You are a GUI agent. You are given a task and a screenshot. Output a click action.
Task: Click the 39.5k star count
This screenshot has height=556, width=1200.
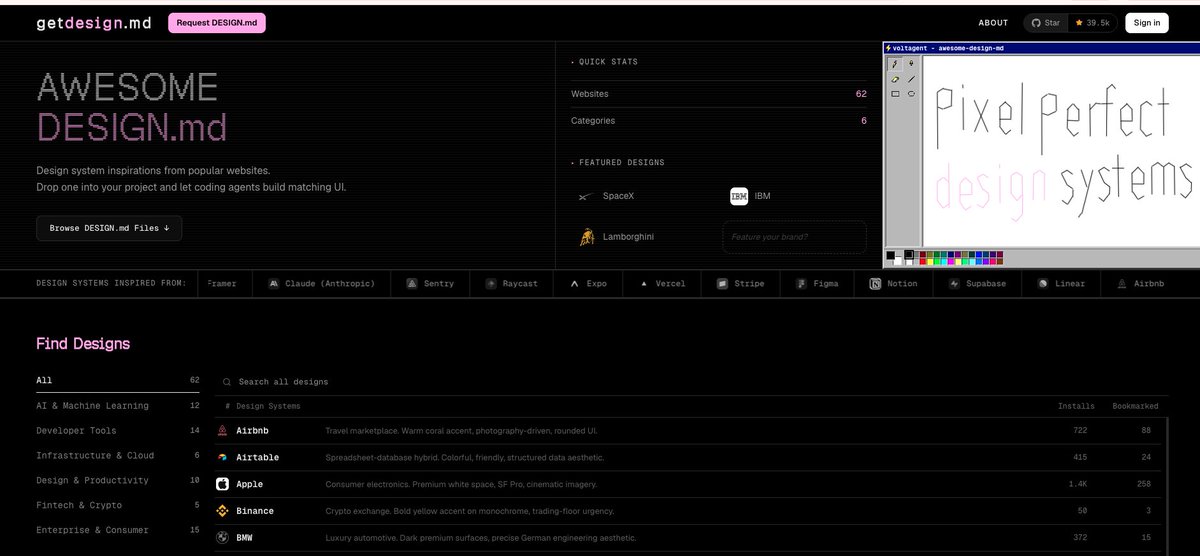[x=1092, y=23]
